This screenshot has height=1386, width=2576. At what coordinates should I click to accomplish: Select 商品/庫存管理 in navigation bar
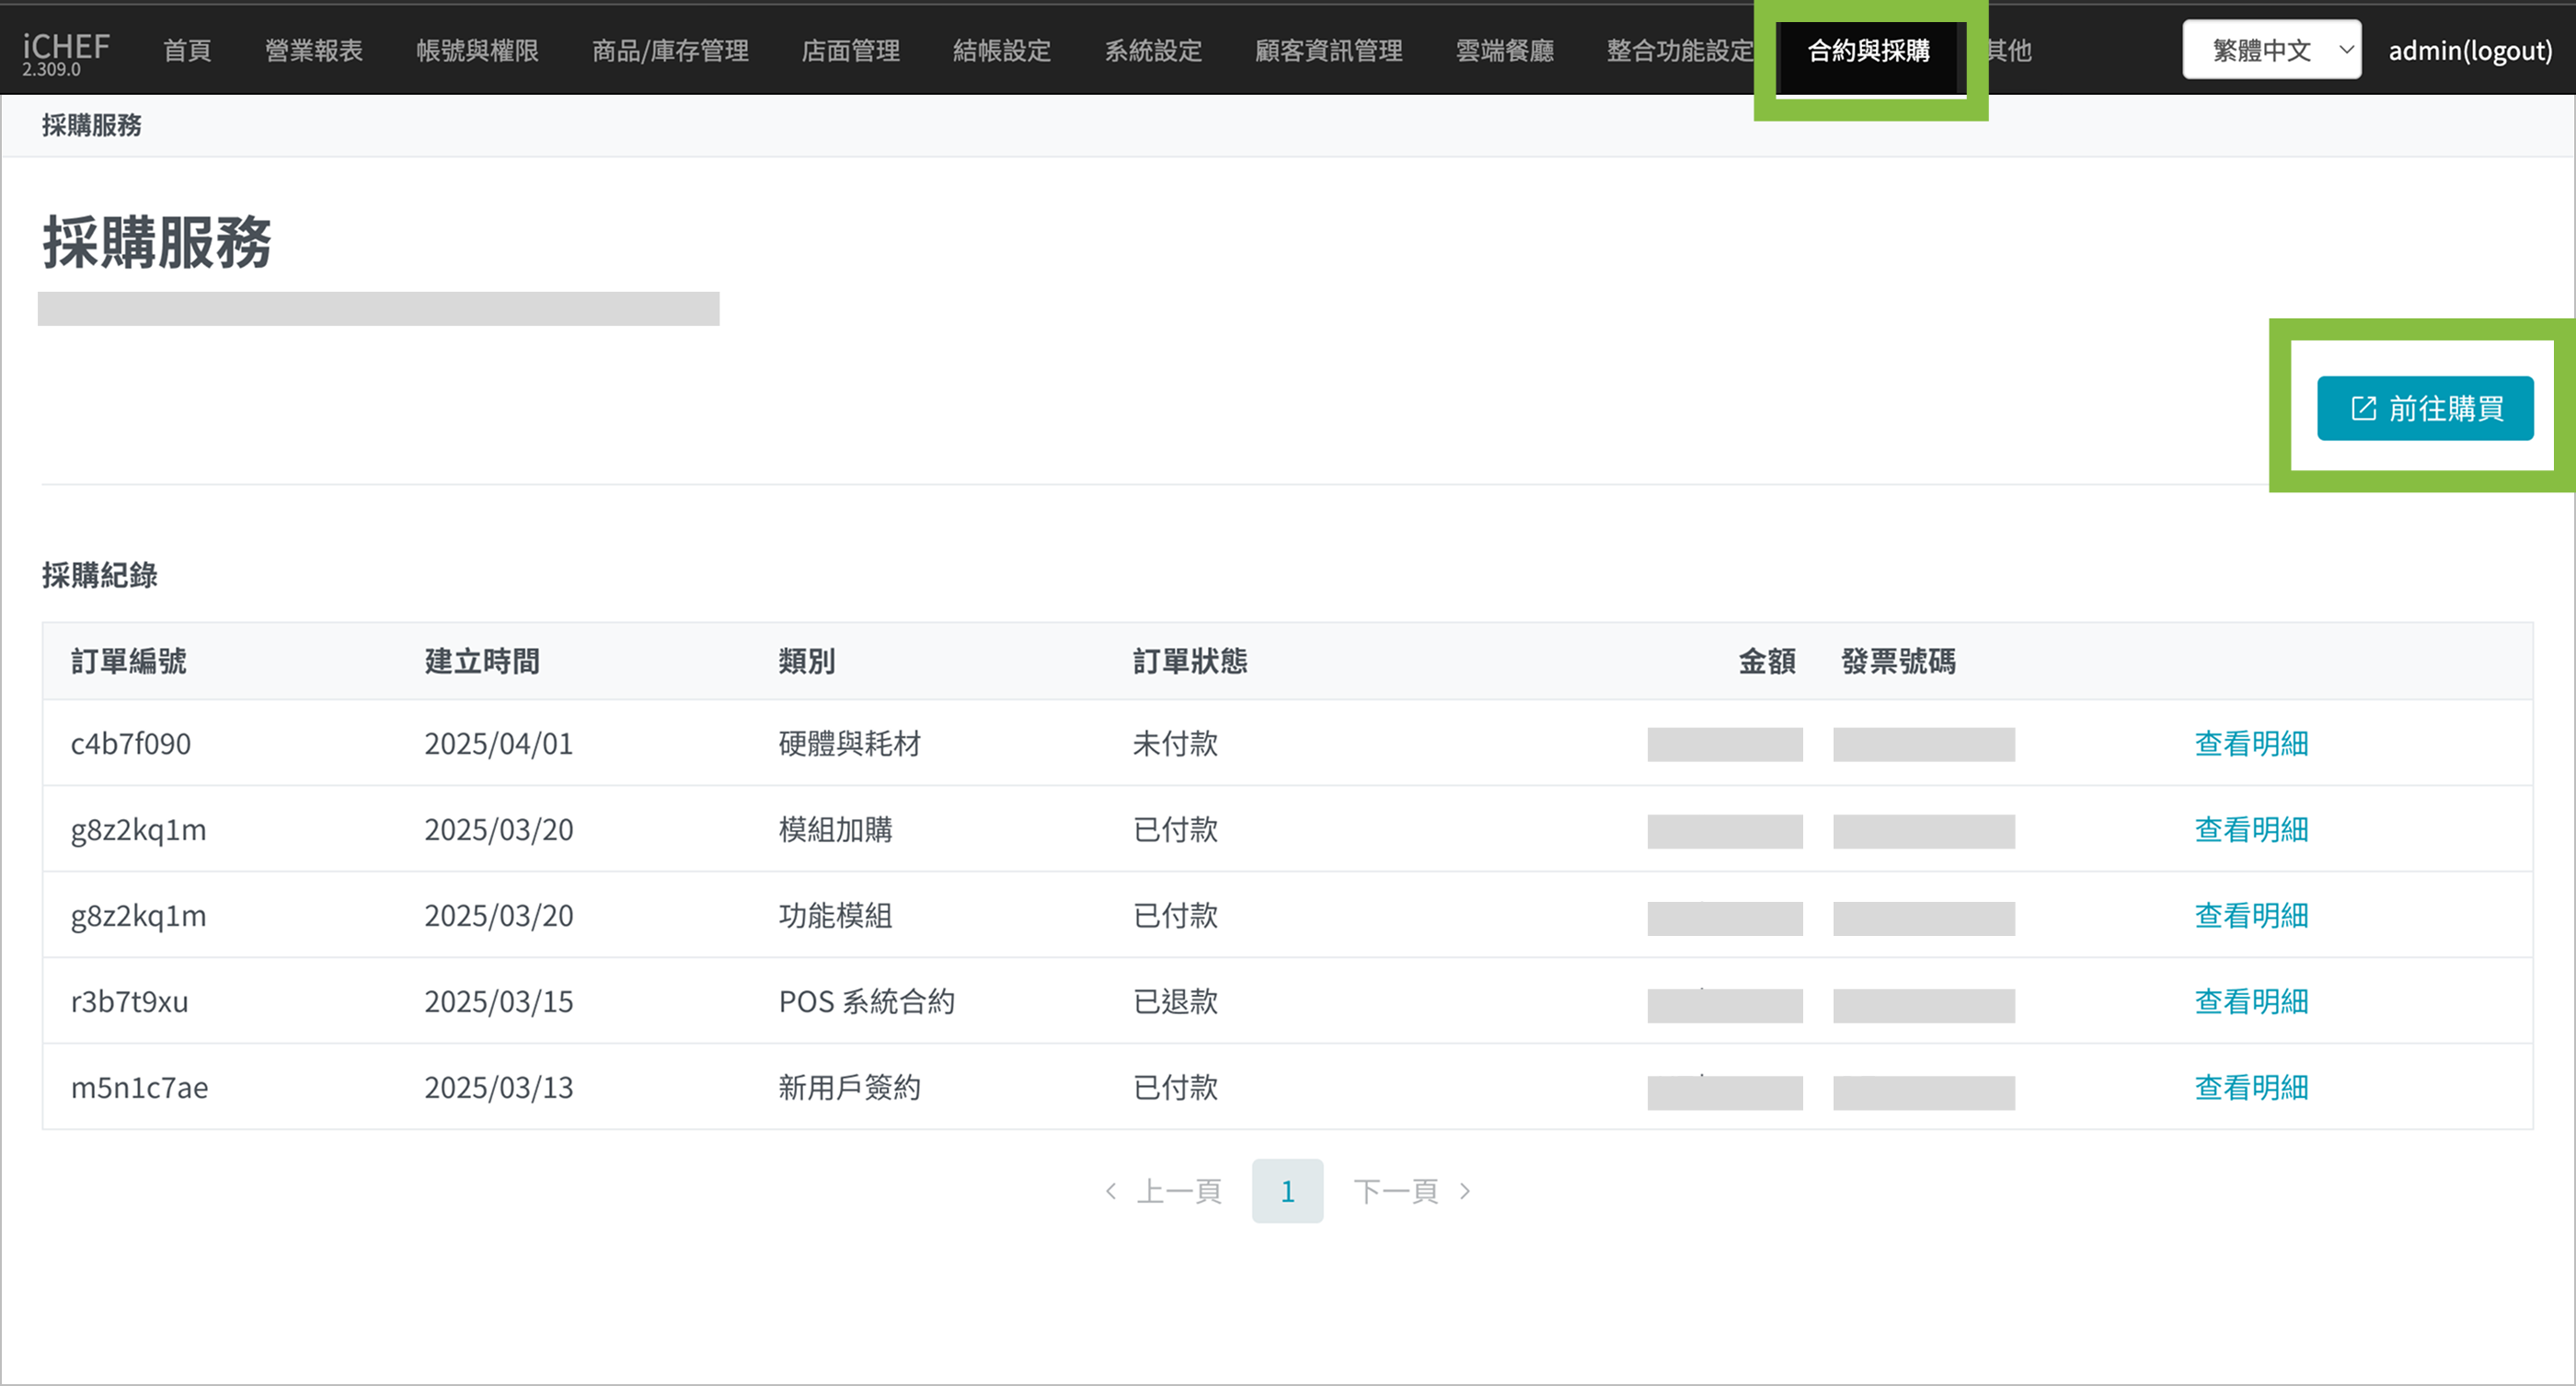[669, 50]
